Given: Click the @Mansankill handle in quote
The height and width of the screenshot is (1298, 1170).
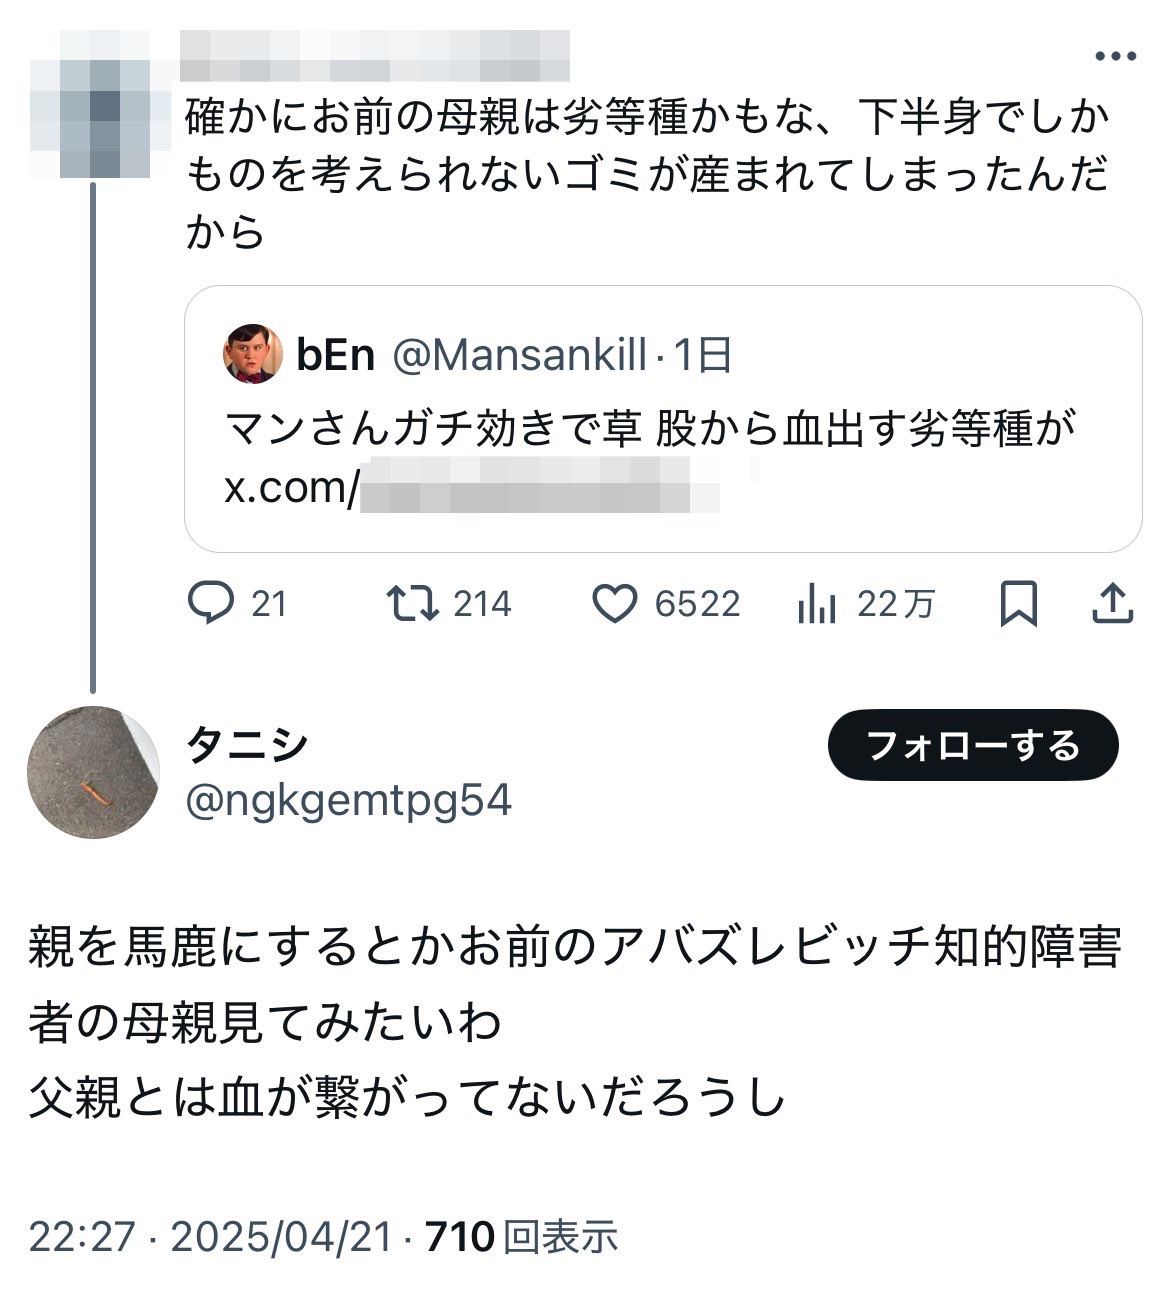Looking at the screenshot, I should click(519, 355).
